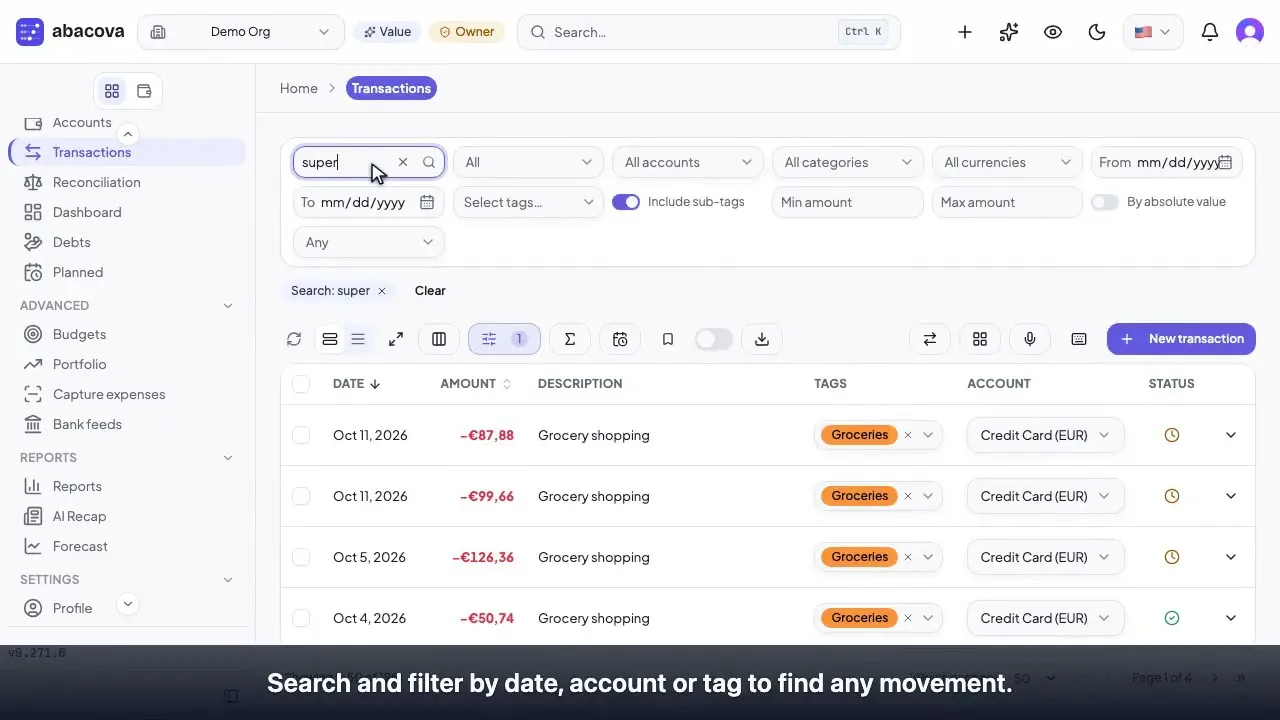The height and width of the screenshot is (720, 1280).
Task: Click Clear to reset filters
Action: [430, 291]
